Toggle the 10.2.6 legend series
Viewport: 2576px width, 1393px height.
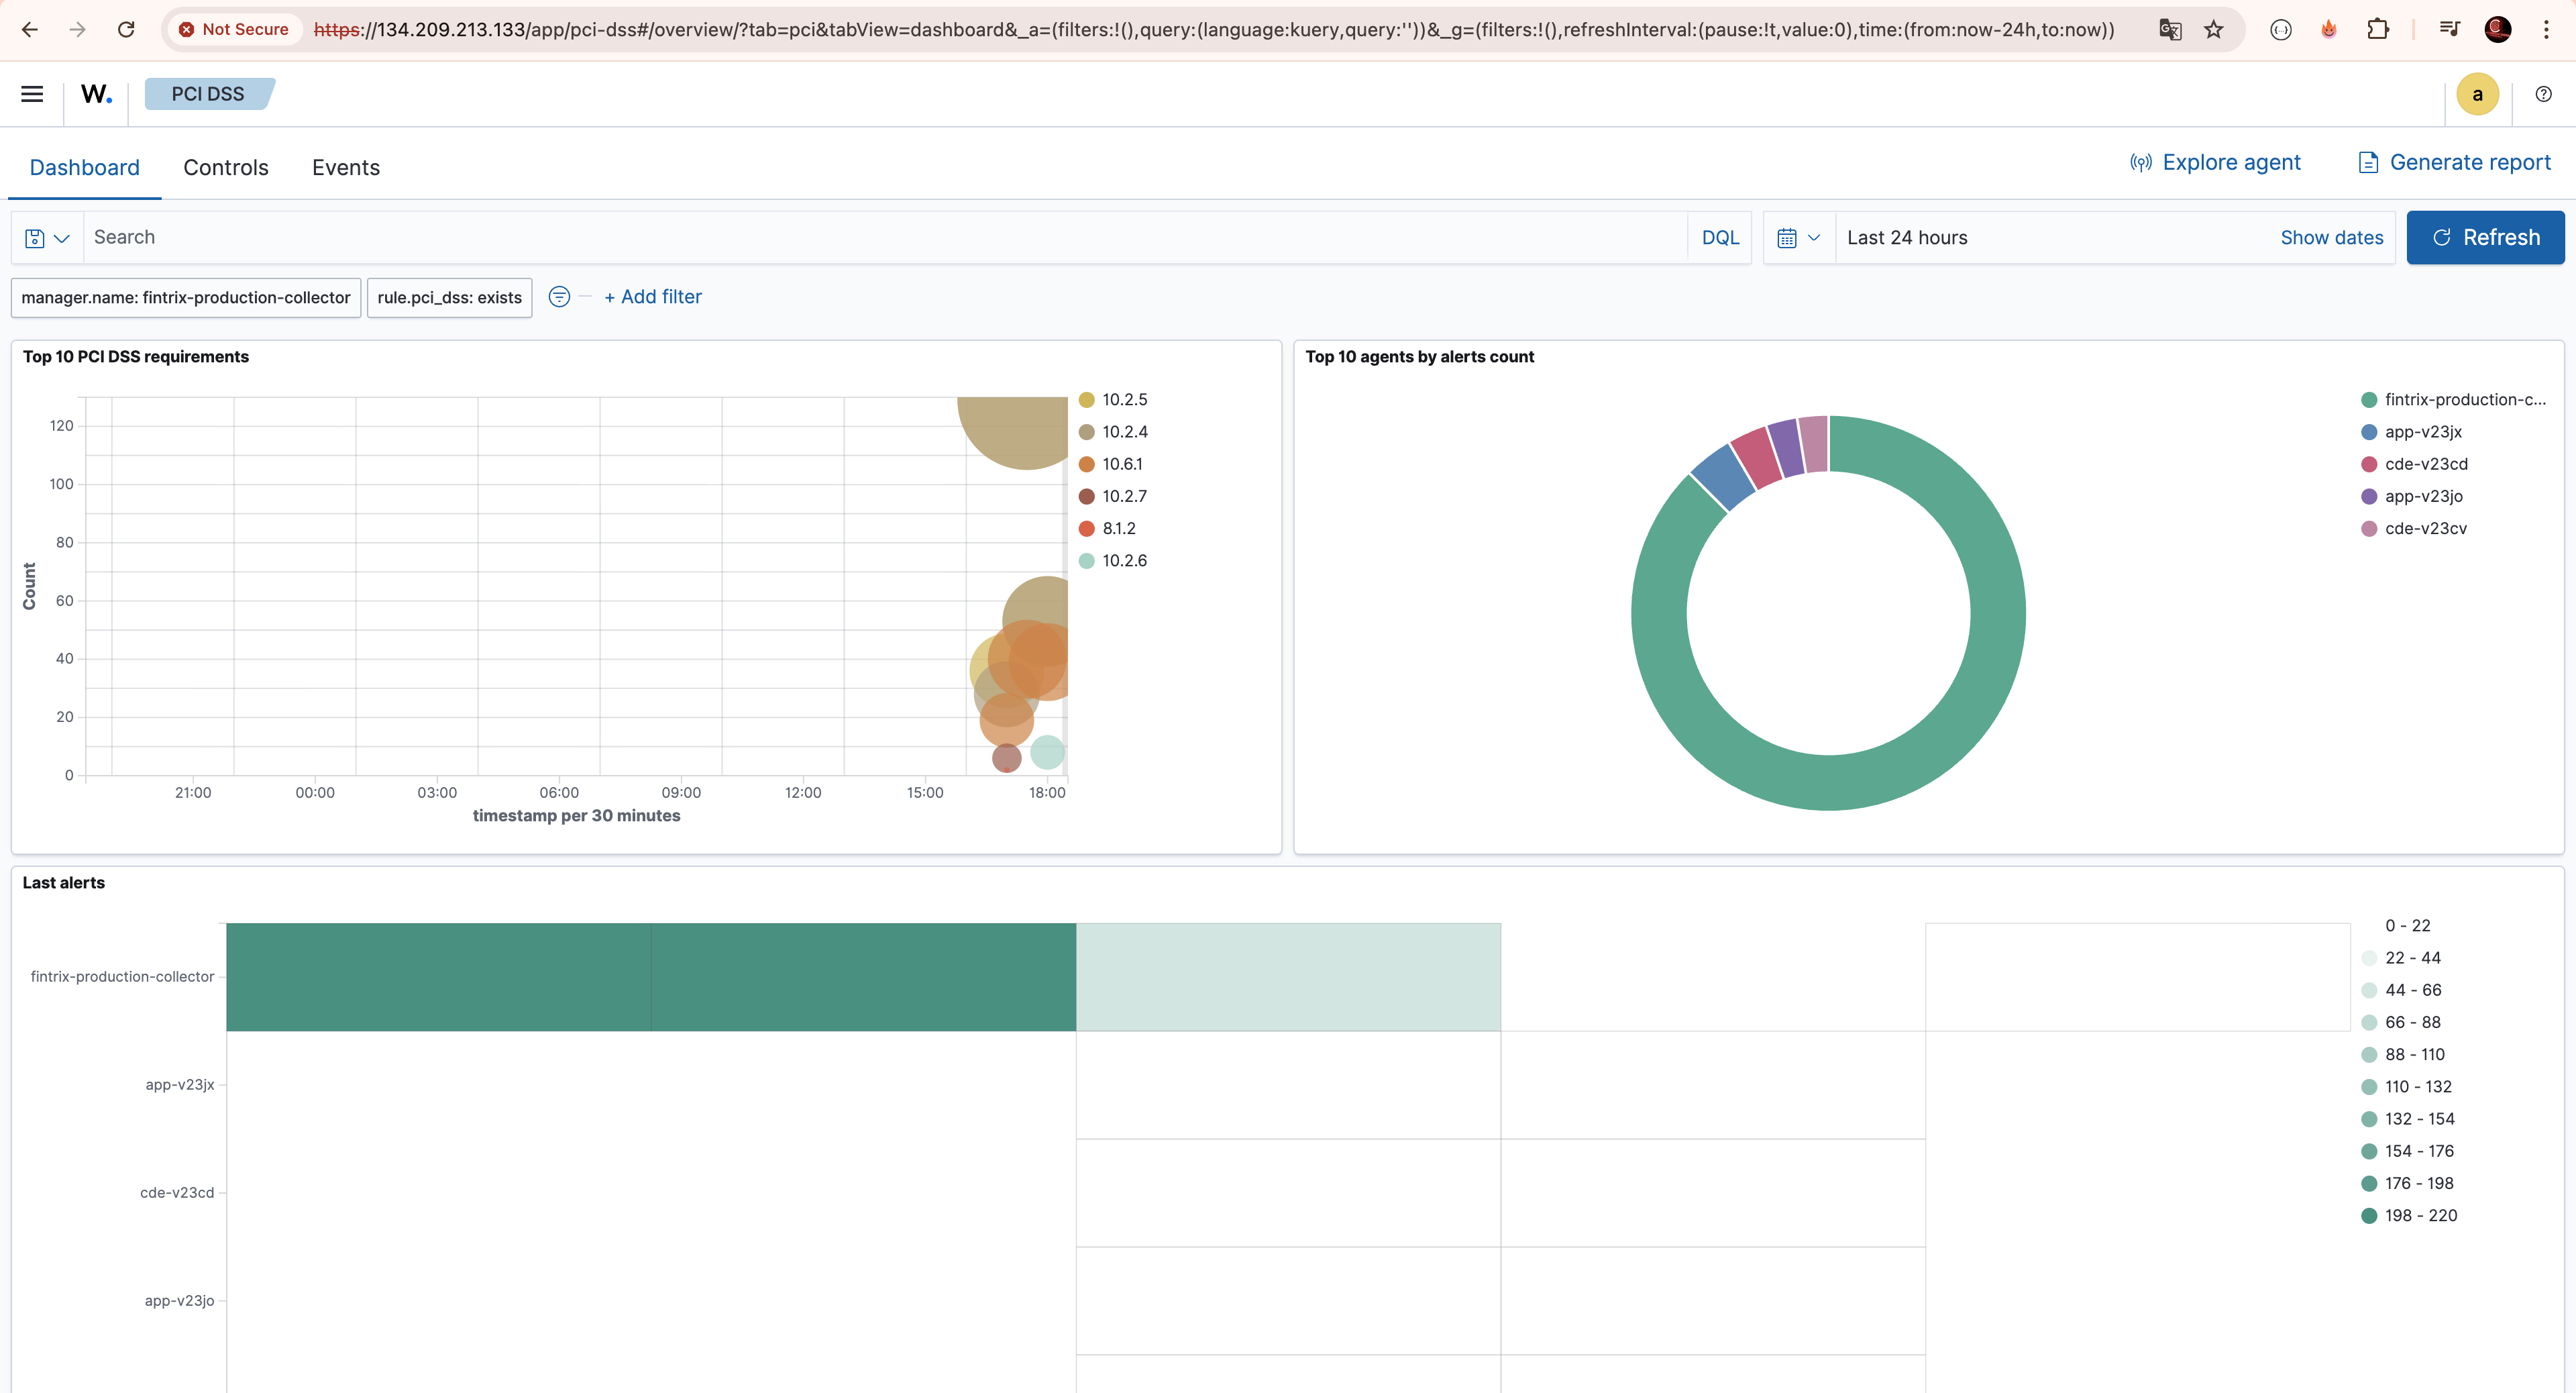click(1113, 561)
